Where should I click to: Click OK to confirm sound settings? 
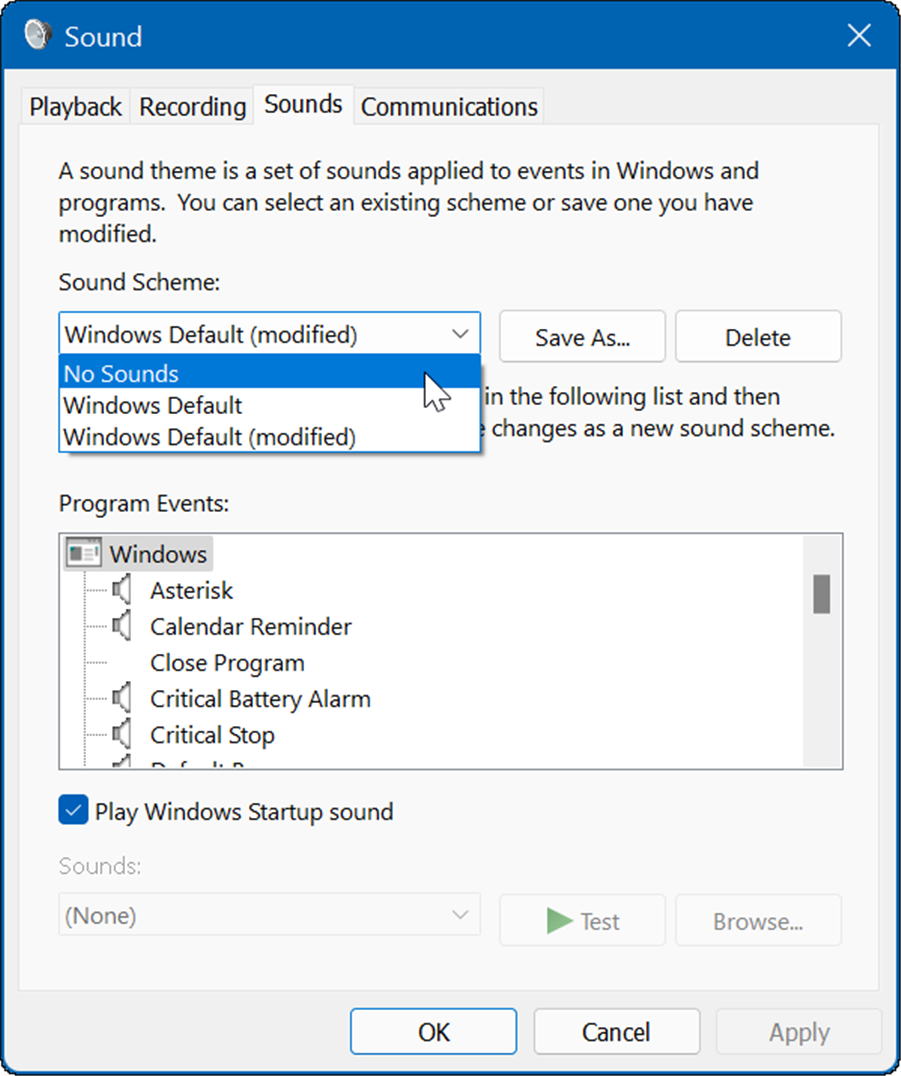432,1031
